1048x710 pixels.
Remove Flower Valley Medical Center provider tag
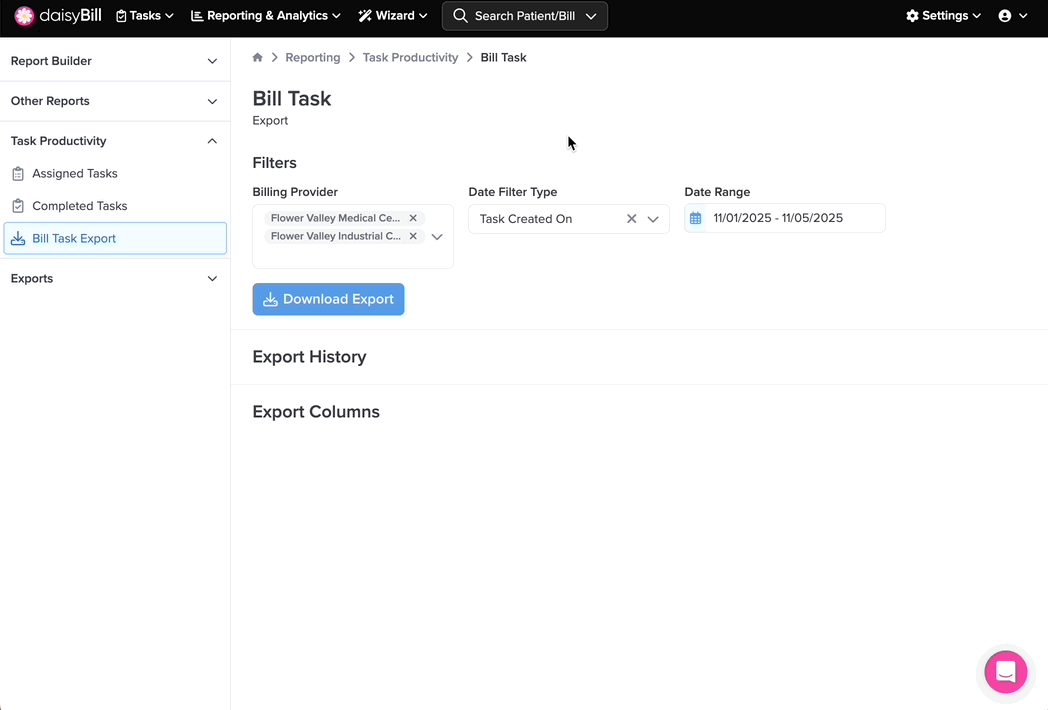click(413, 218)
